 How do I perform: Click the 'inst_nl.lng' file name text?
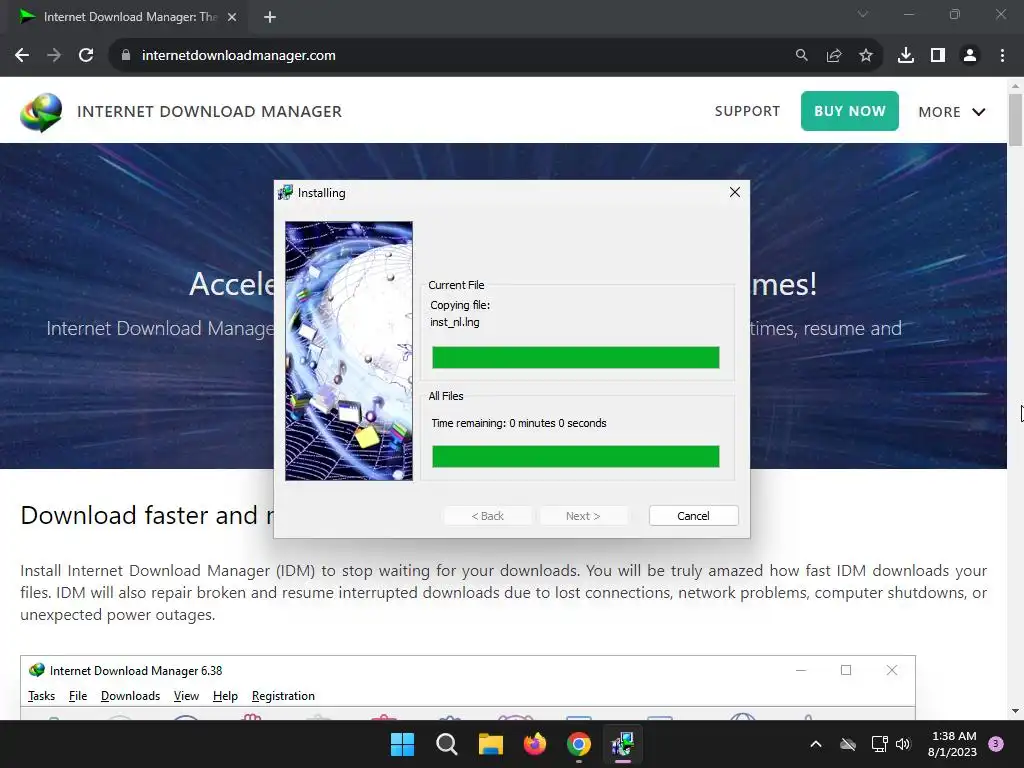(x=455, y=322)
